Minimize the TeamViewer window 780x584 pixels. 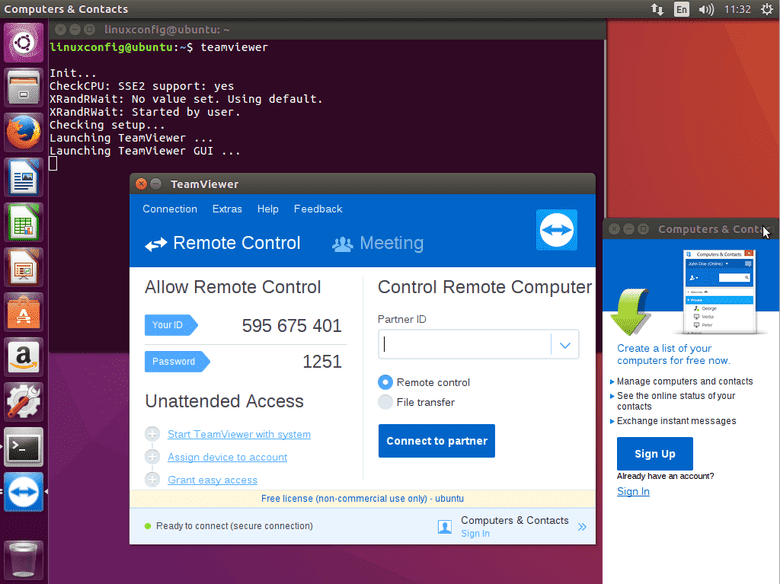coord(156,184)
